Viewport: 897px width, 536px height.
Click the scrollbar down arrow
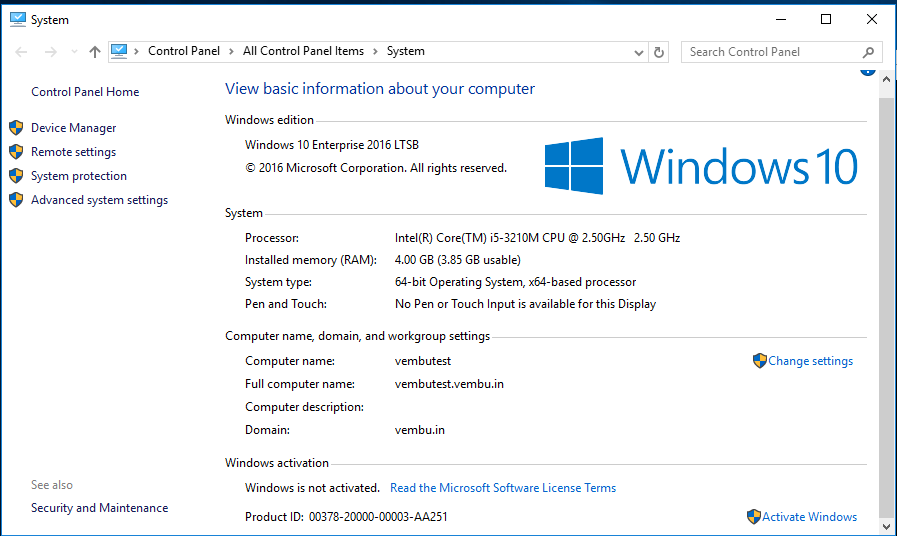click(886, 527)
